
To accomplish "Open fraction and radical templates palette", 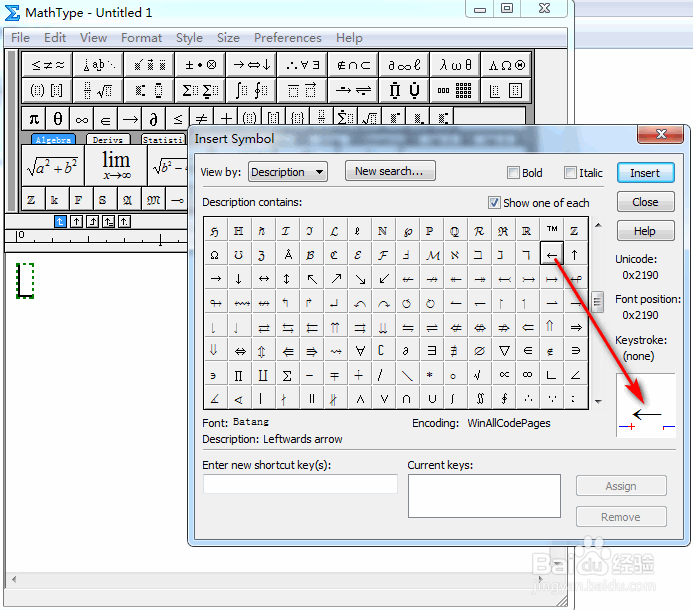I will tap(99, 91).
